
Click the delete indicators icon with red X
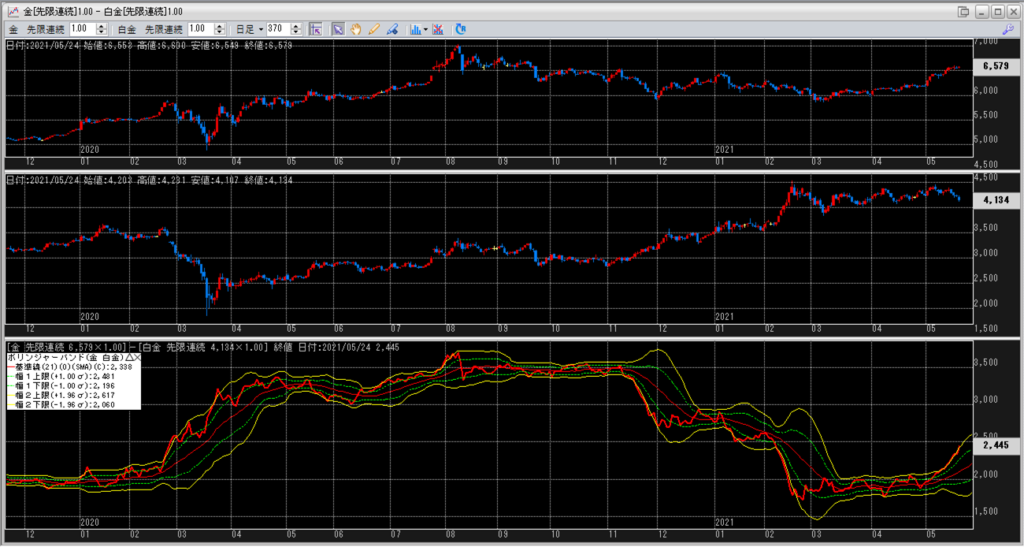(438, 29)
